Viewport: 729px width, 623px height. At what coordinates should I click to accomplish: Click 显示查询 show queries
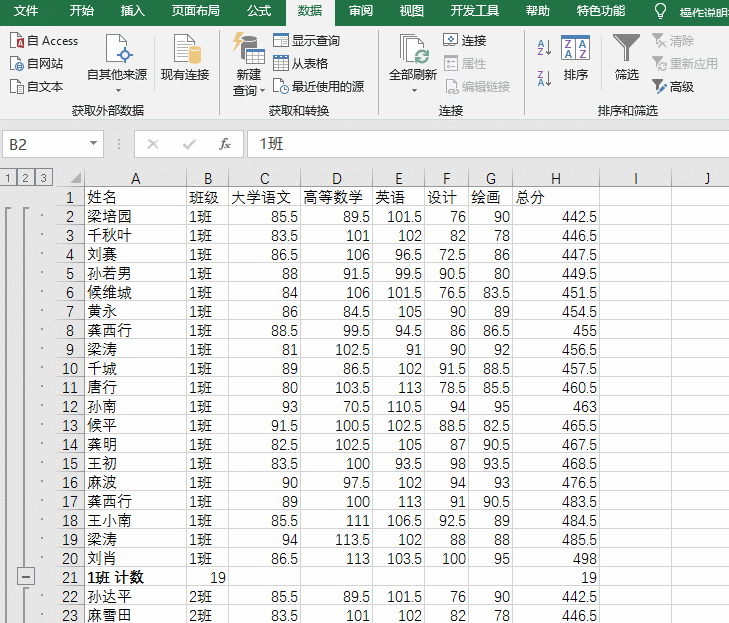pos(306,41)
